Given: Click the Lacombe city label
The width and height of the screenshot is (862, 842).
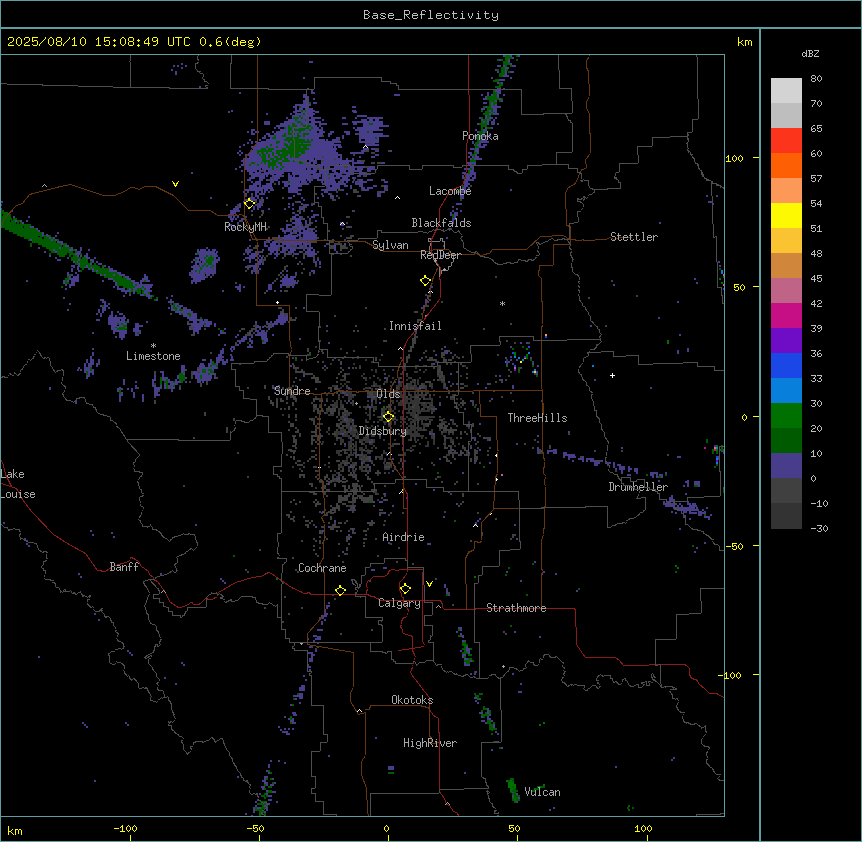Looking at the screenshot, I should point(450,191).
